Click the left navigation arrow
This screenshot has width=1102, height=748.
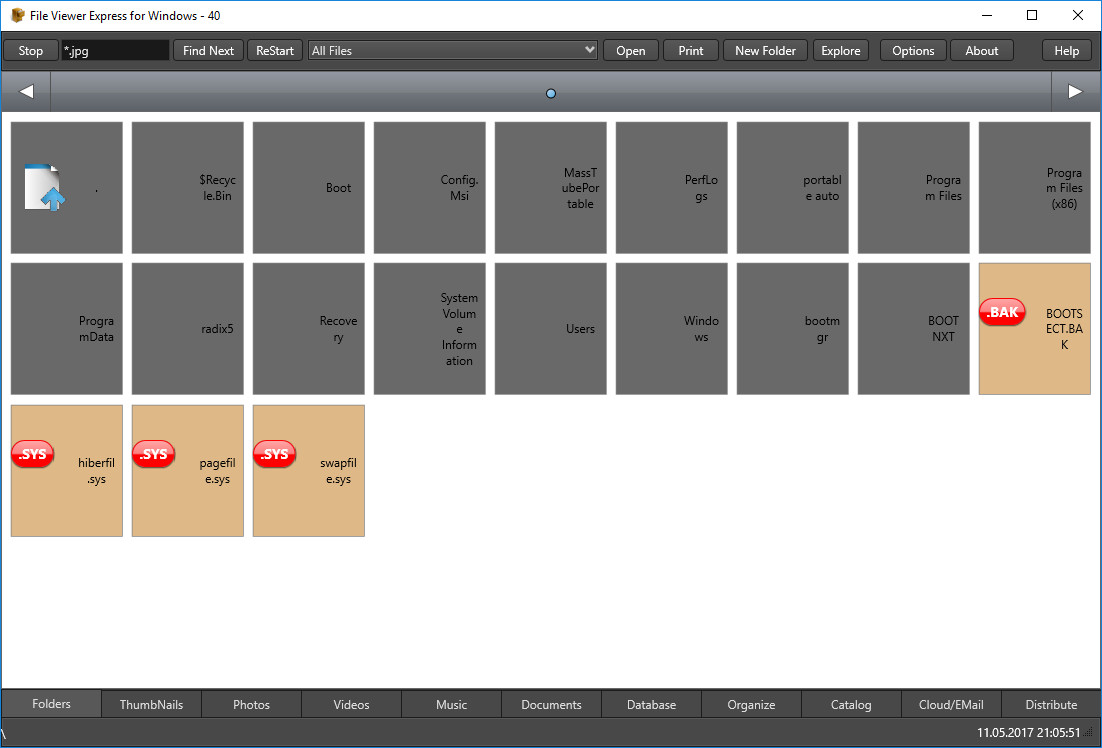click(26, 92)
